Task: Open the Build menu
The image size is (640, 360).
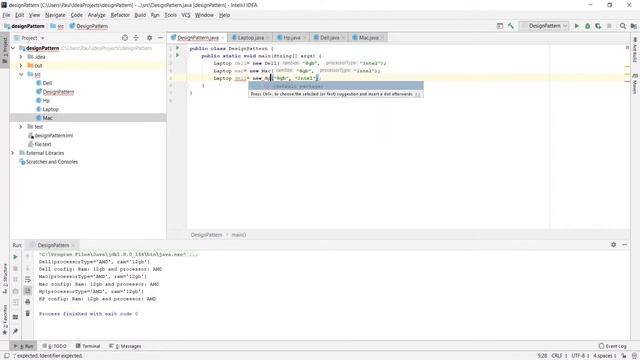Action: pos(140,15)
